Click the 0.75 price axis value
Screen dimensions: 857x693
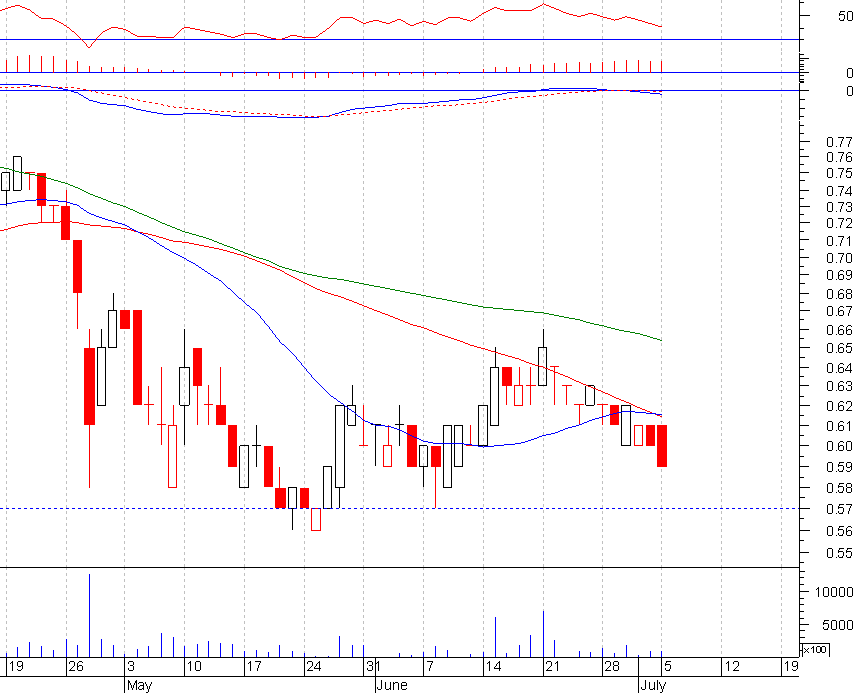tap(839, 173)
